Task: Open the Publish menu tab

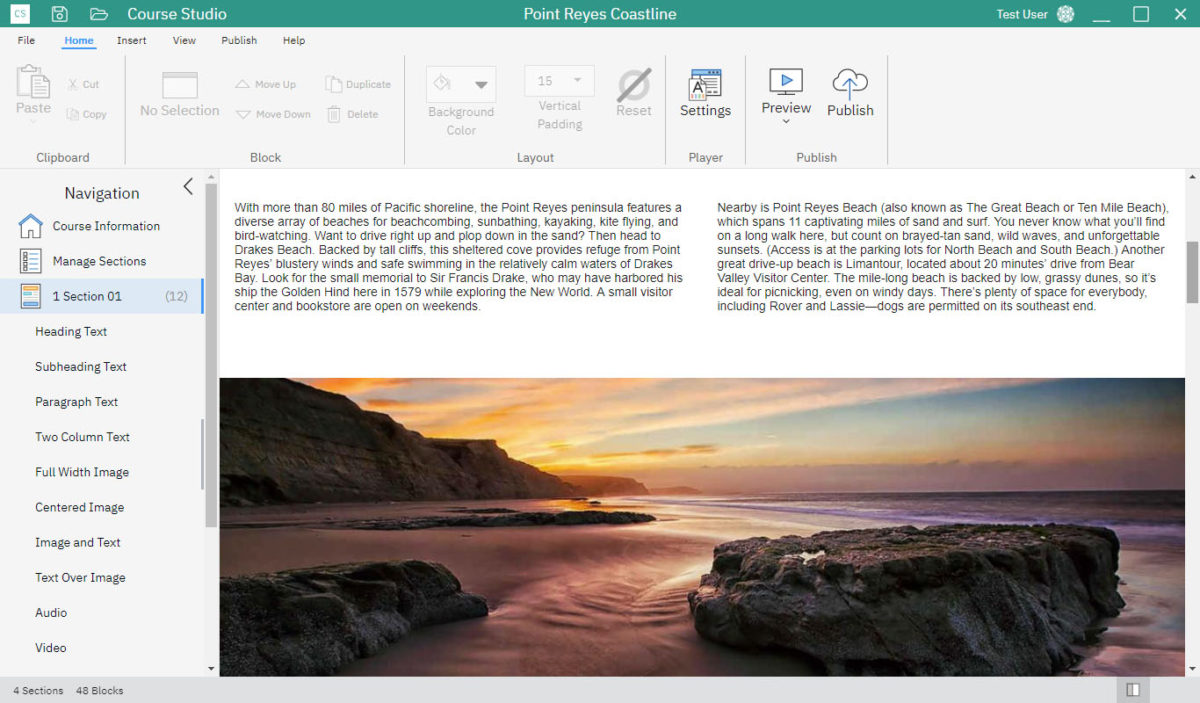Action: click(239, 41)
